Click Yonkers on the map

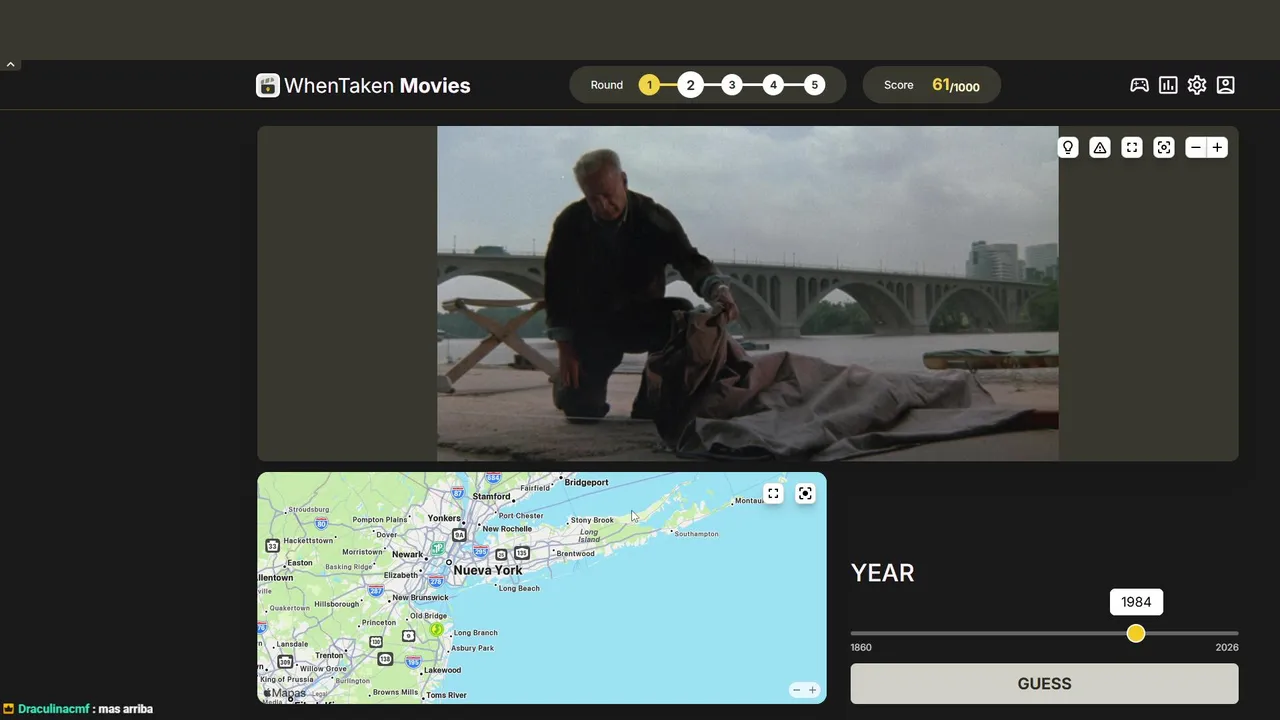(444, 518)
